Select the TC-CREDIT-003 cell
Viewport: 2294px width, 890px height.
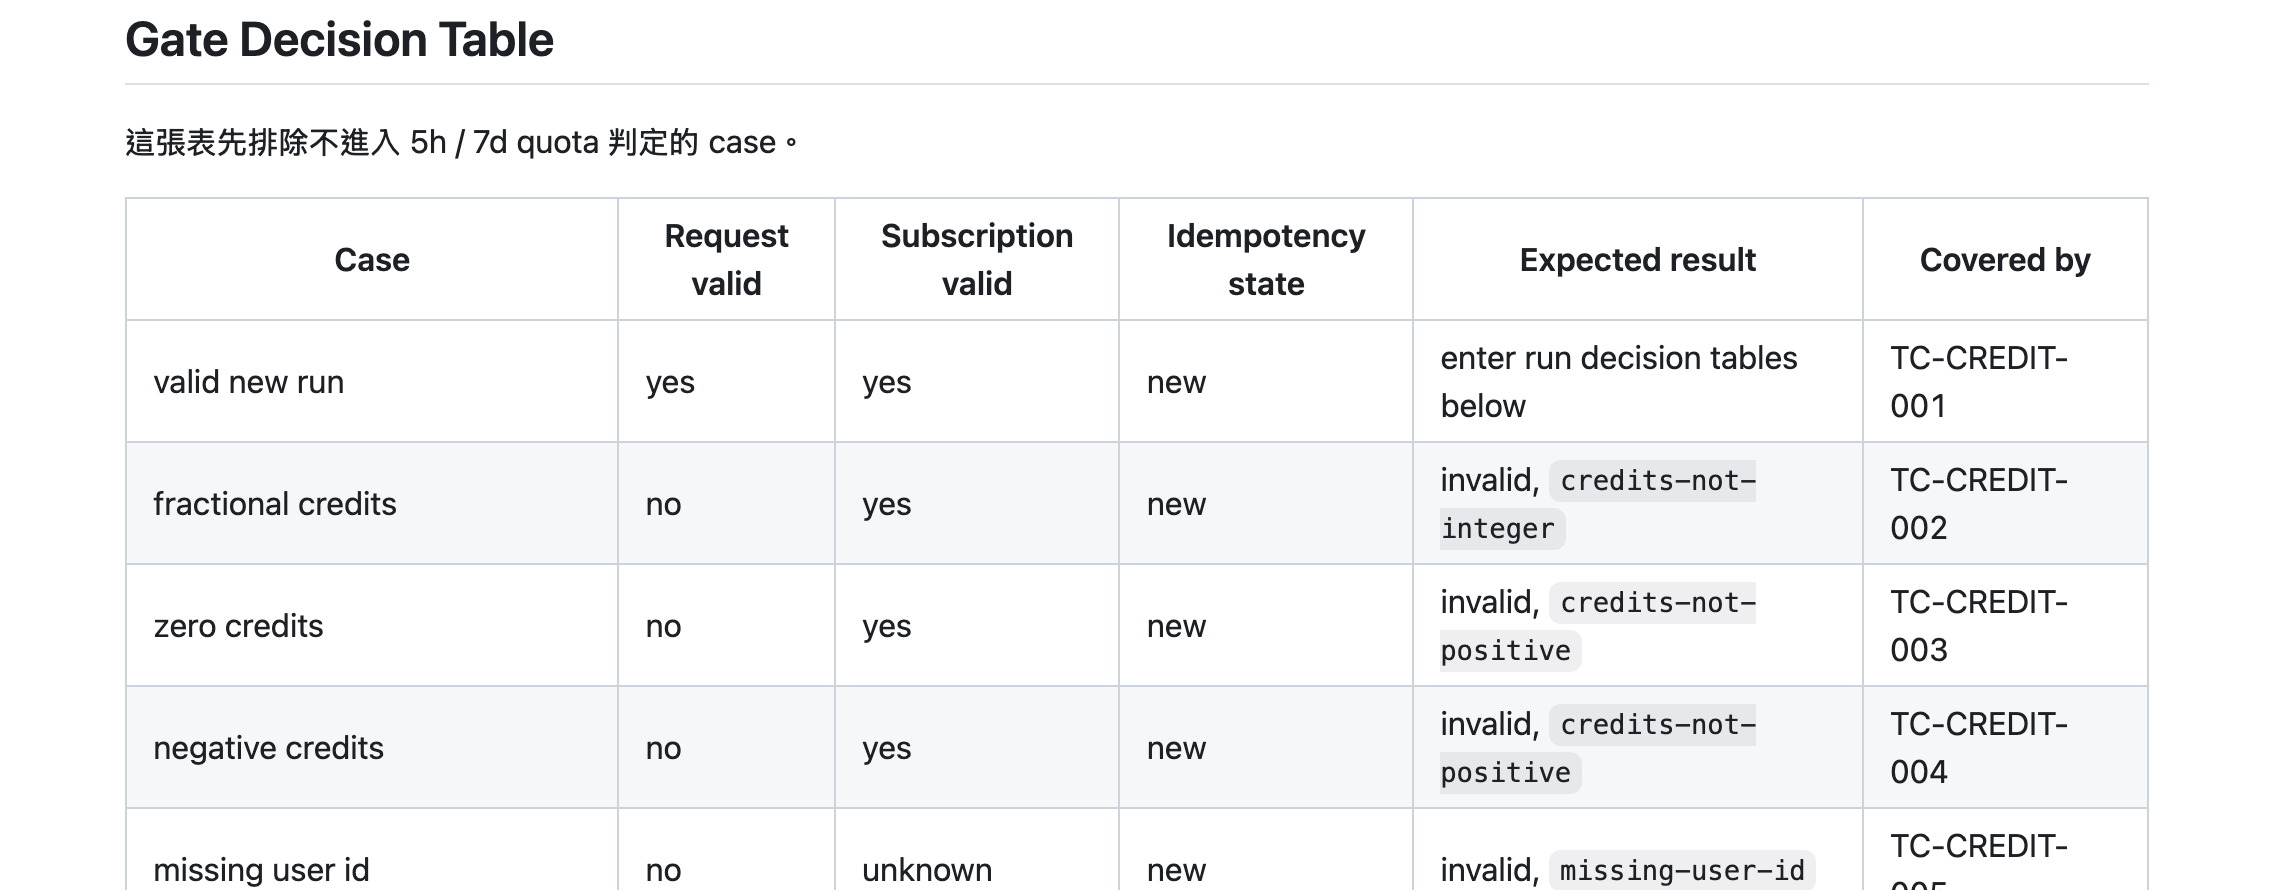2005,626
